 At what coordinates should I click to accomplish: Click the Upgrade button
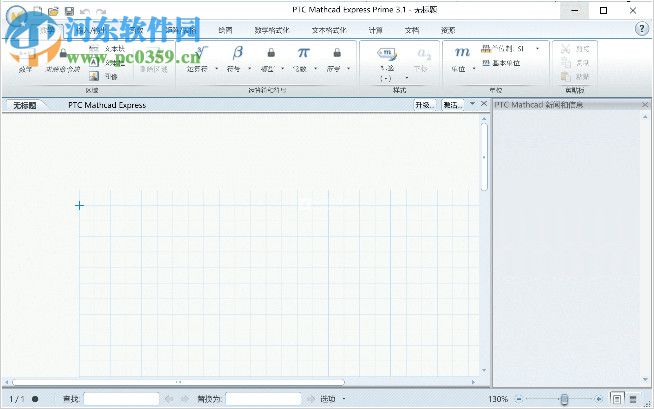click(x=425, y=105)
